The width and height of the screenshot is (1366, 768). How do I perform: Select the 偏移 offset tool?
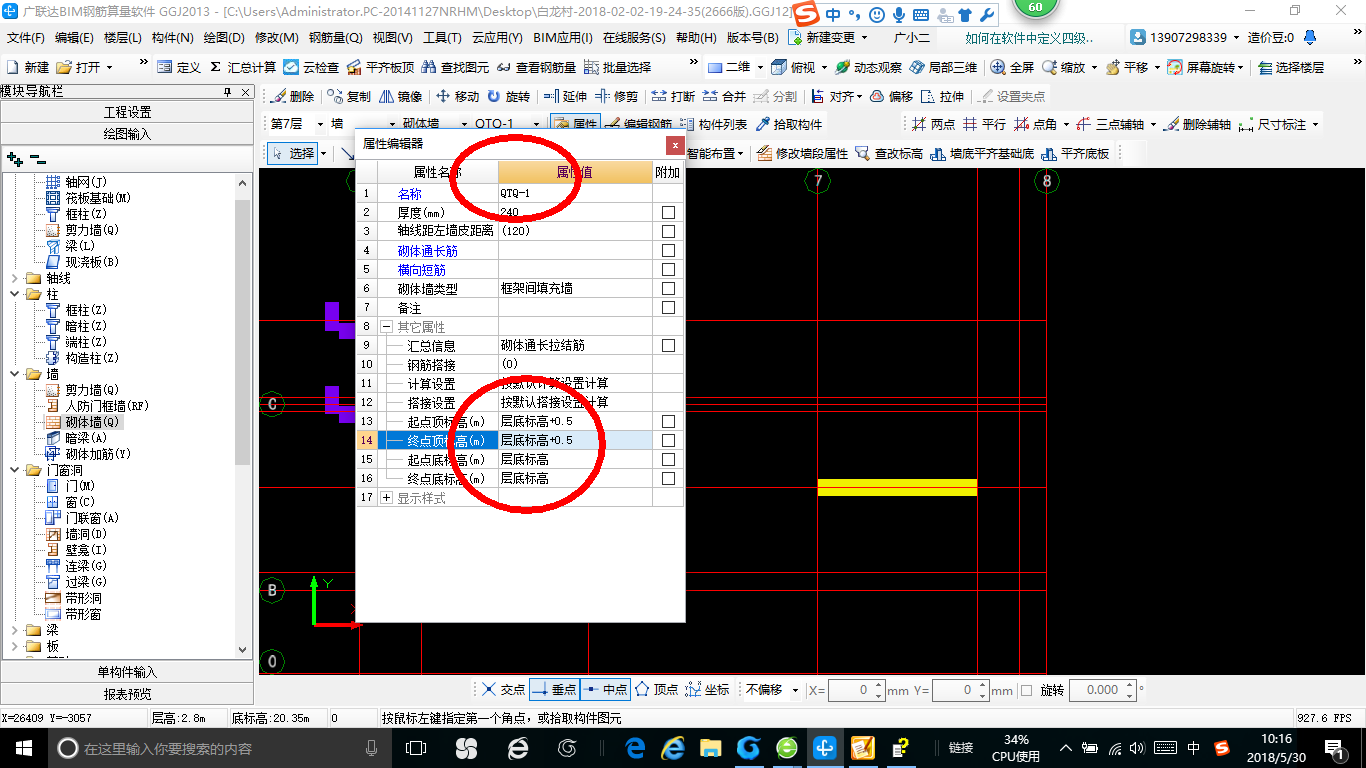click(x=891, y=96)
